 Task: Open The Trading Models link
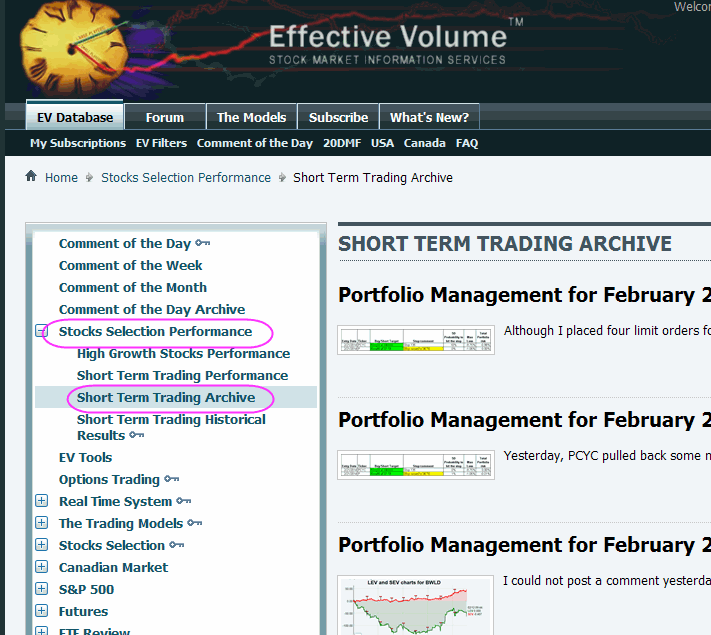click(121, 523)
